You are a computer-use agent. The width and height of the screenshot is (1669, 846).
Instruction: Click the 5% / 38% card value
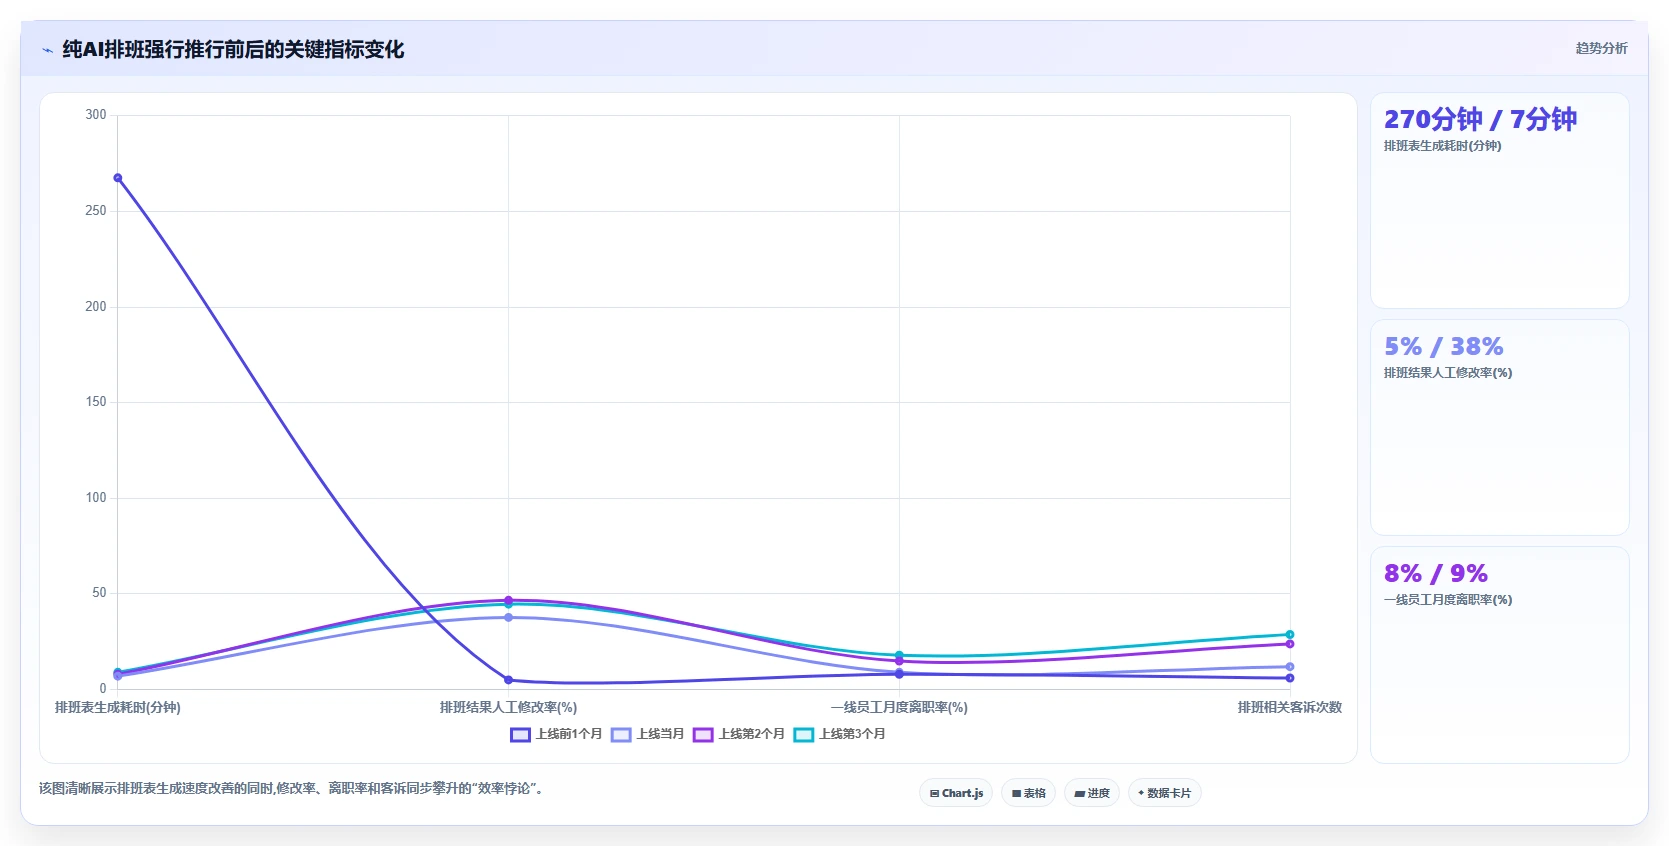(x=1443, y=346)
